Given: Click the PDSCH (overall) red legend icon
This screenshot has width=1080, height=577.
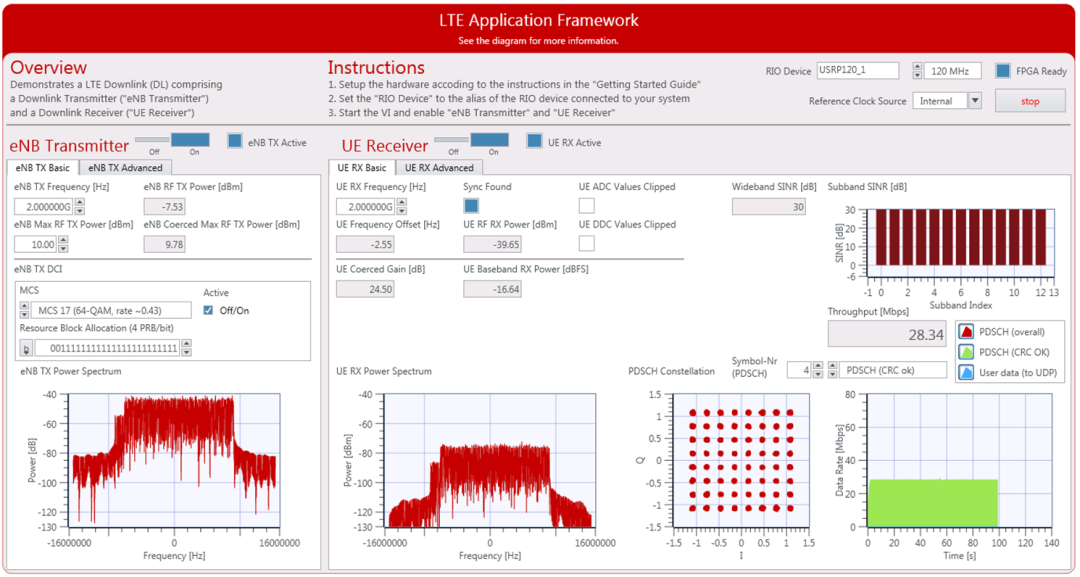Looking at the screenshot, I should 966,332.
